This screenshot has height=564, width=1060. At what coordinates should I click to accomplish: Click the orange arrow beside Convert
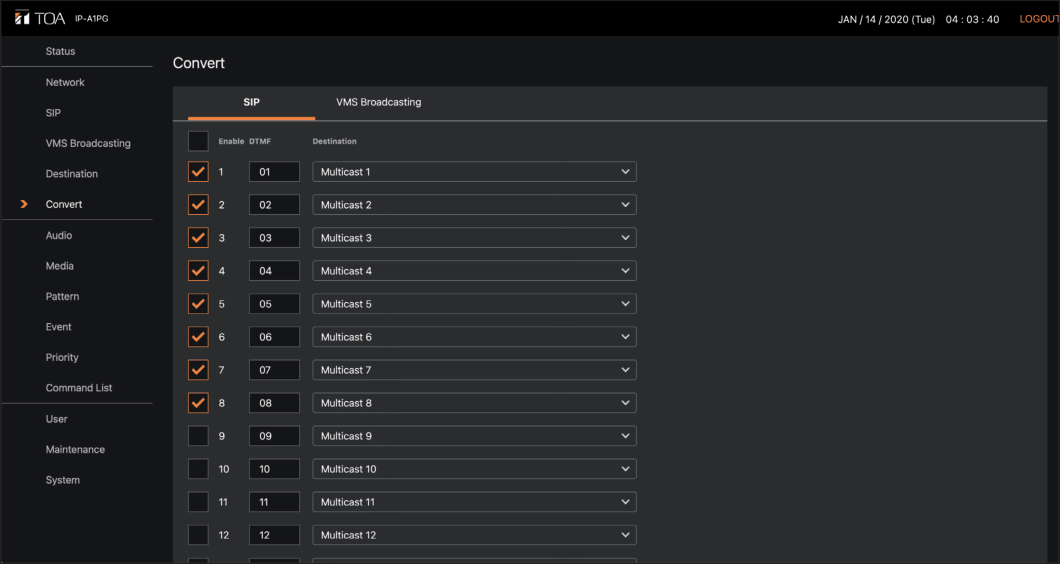(23, 204)
